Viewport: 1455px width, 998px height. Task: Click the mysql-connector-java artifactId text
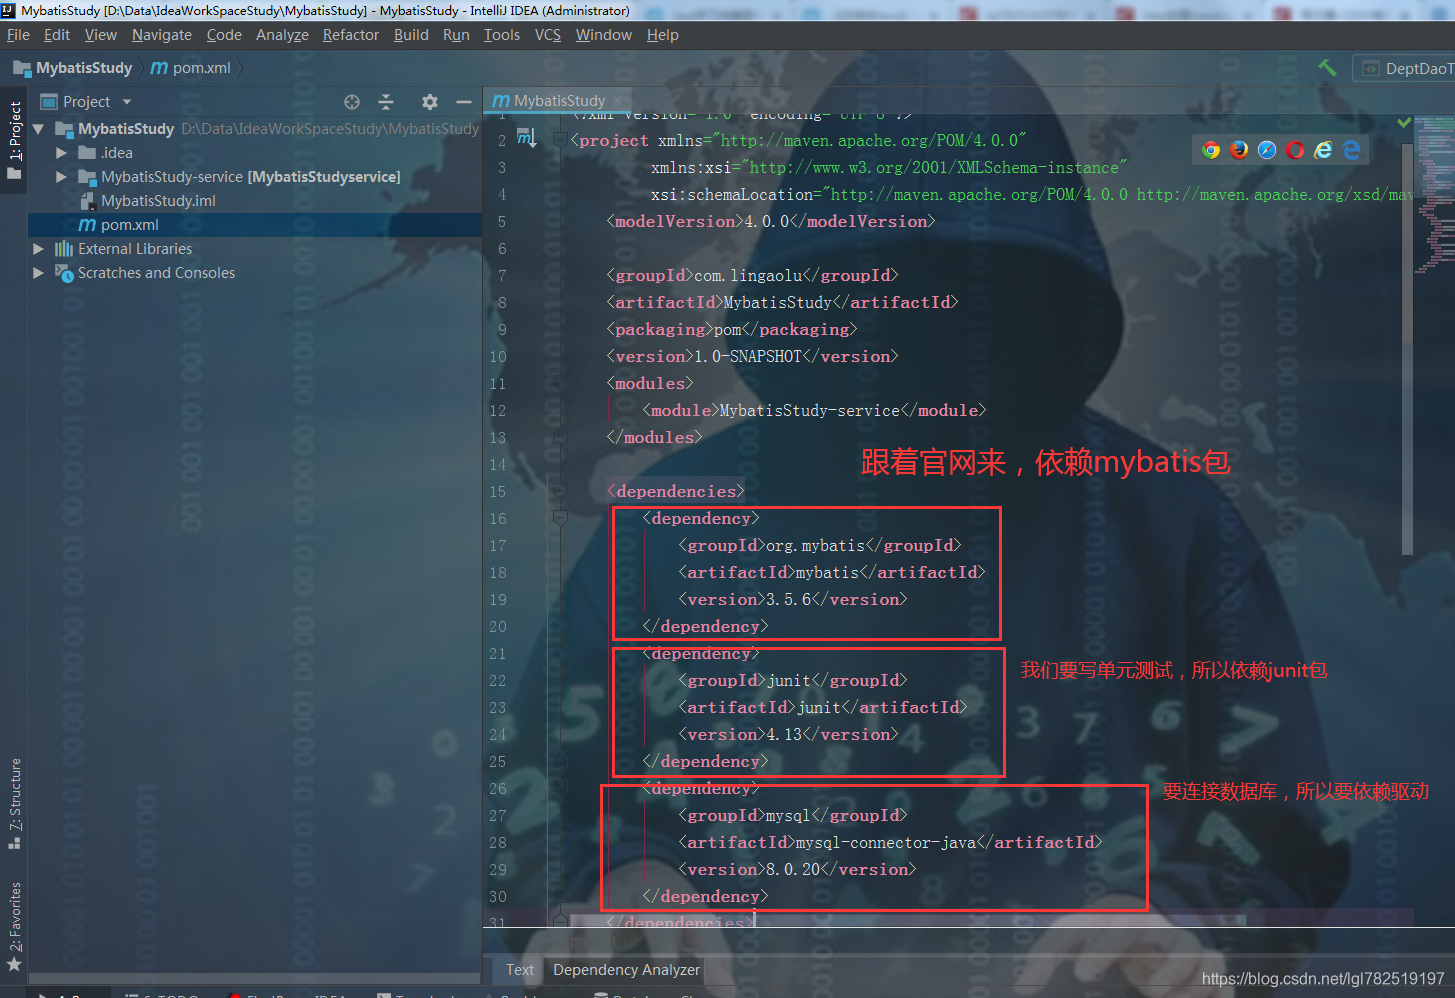tap(885, 842)
